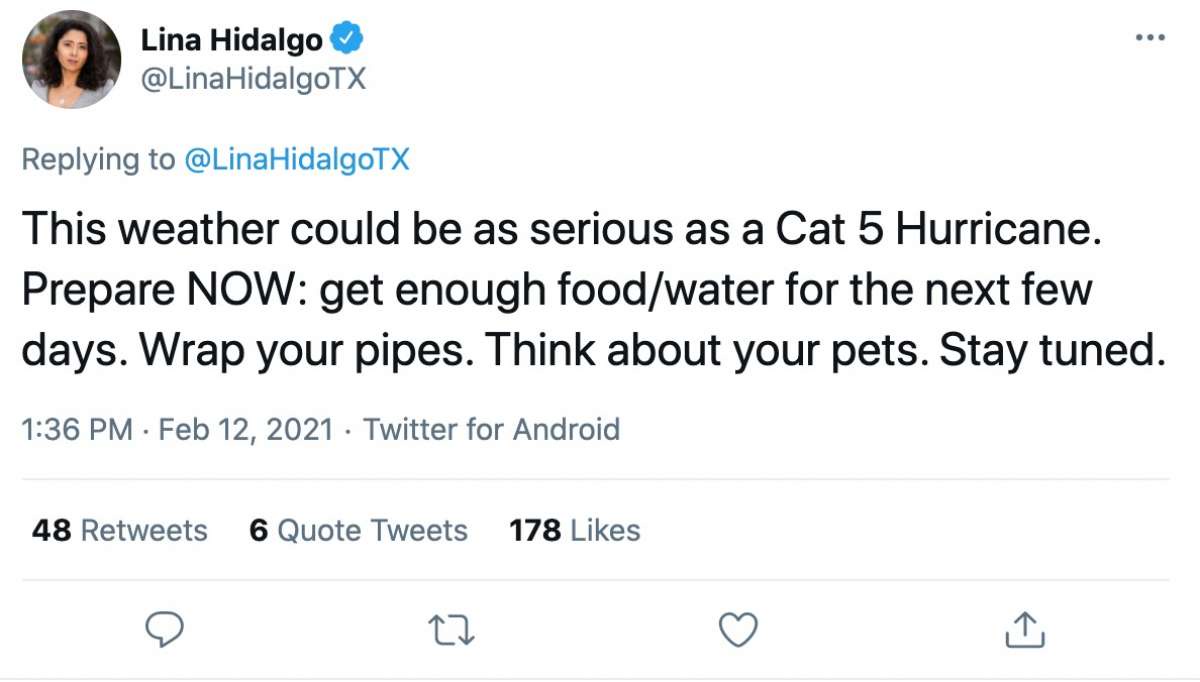Click the 1:36 PM timestamp
1200x682 pixels.
point(76,430)
